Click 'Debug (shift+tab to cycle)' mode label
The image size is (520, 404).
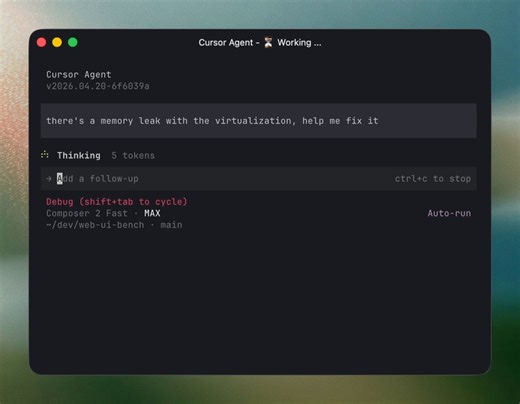pyautogui.click(x=117, y=202)
